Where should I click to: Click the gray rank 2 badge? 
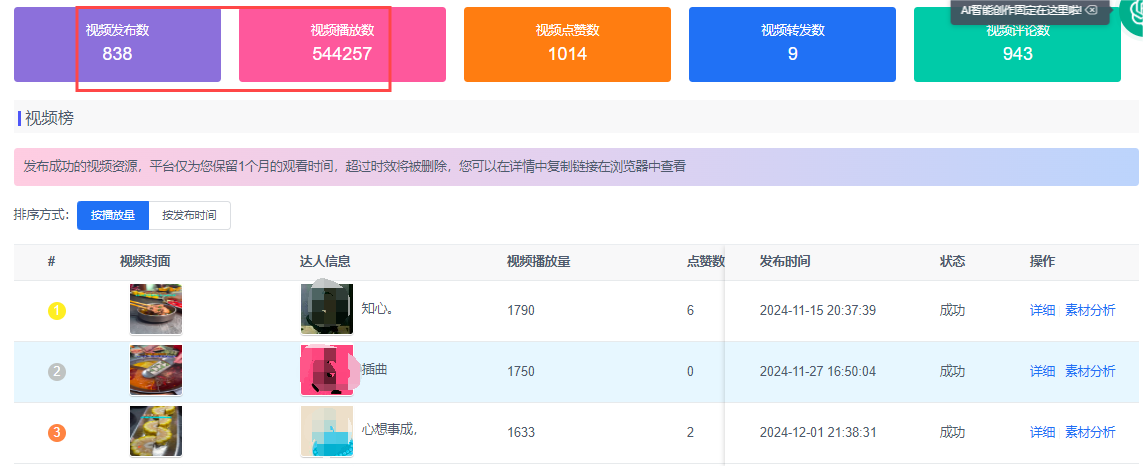(57, 372)
